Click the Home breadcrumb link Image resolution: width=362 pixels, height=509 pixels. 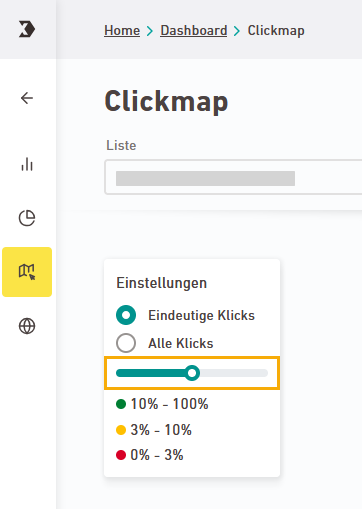coord(122,30)
